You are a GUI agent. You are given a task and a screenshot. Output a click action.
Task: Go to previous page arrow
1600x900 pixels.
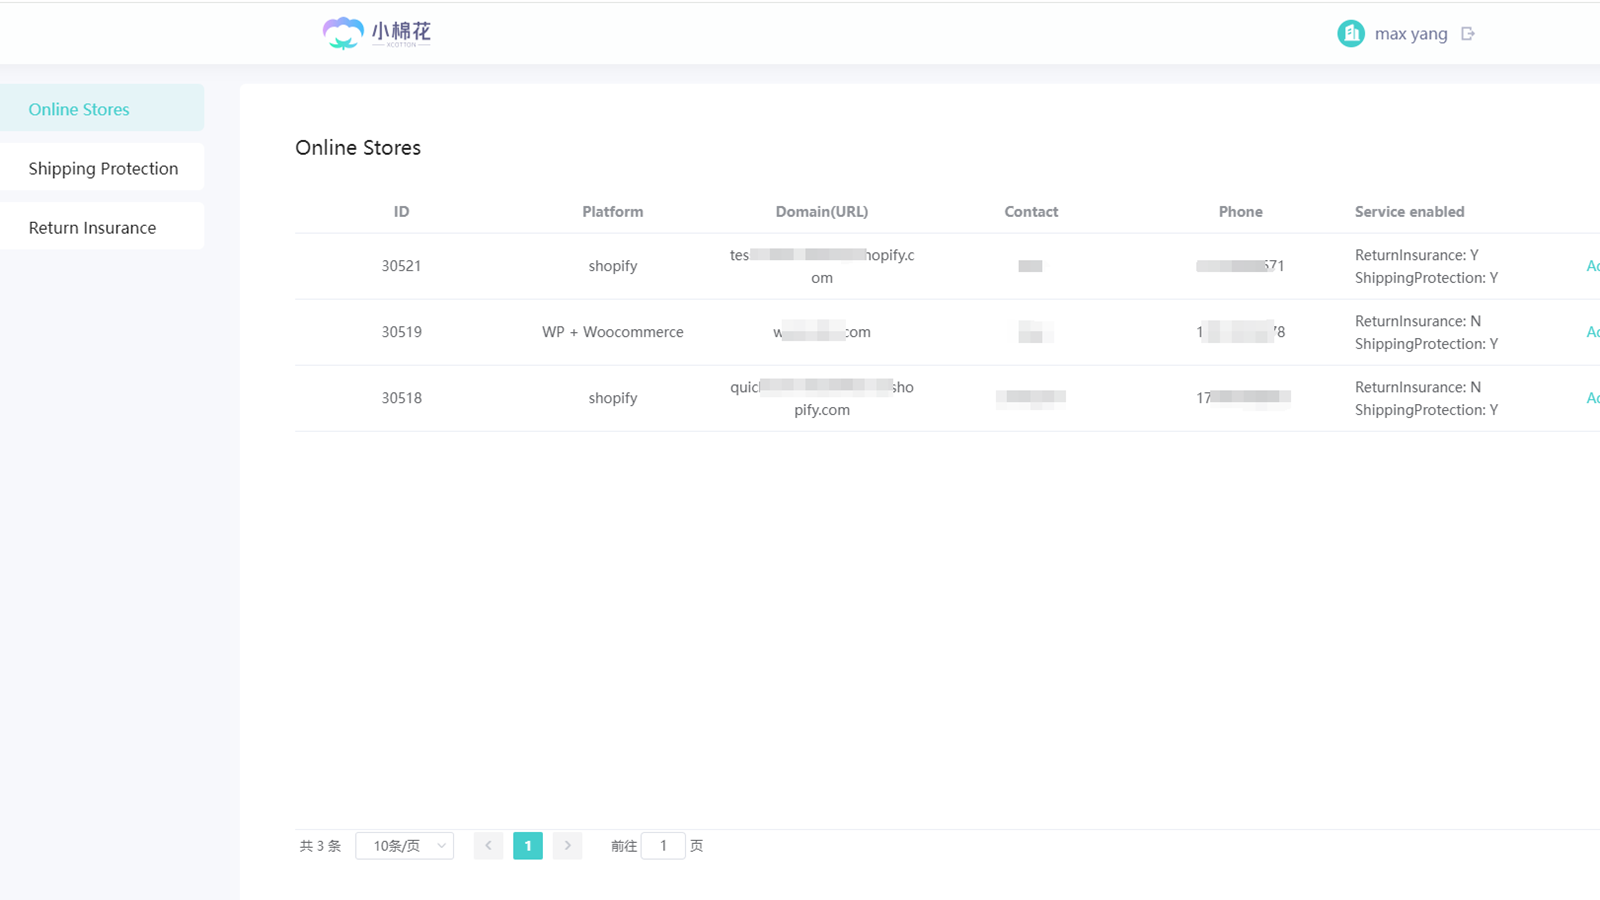(x=488, y=846)
